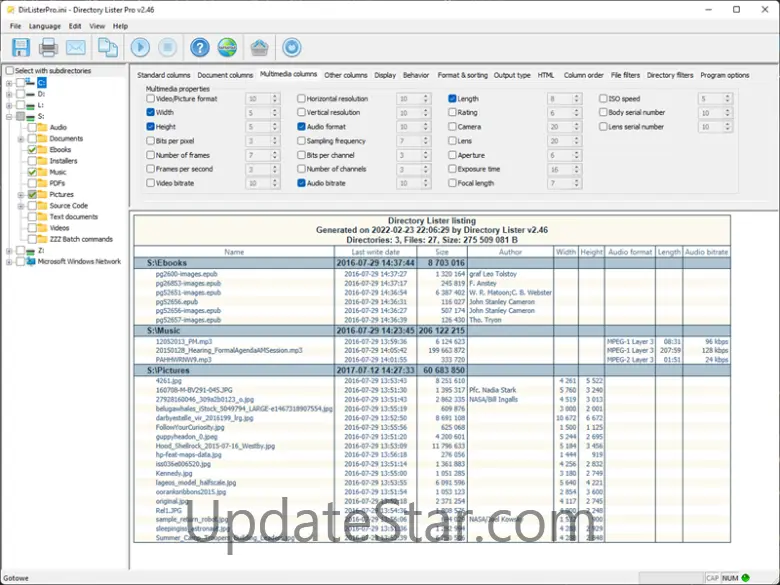Click the Length size spinner
The width and height of the screenshot is (780, 585).
(x=576, y=98)
